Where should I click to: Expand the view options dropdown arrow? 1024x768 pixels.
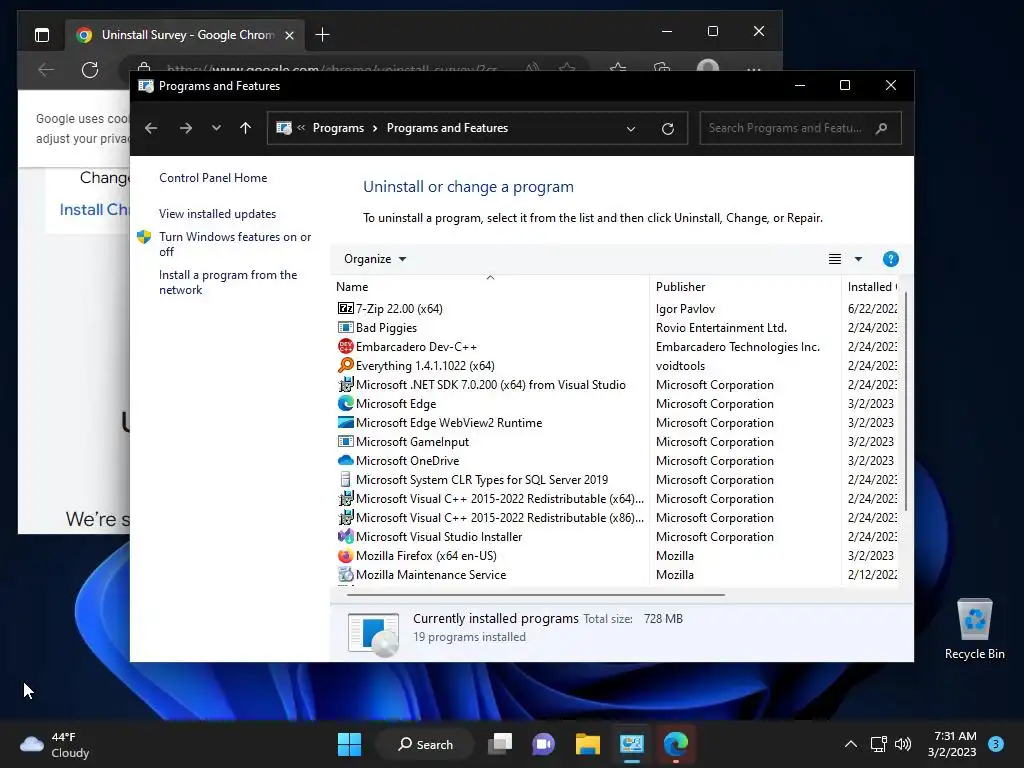(858, 259)
